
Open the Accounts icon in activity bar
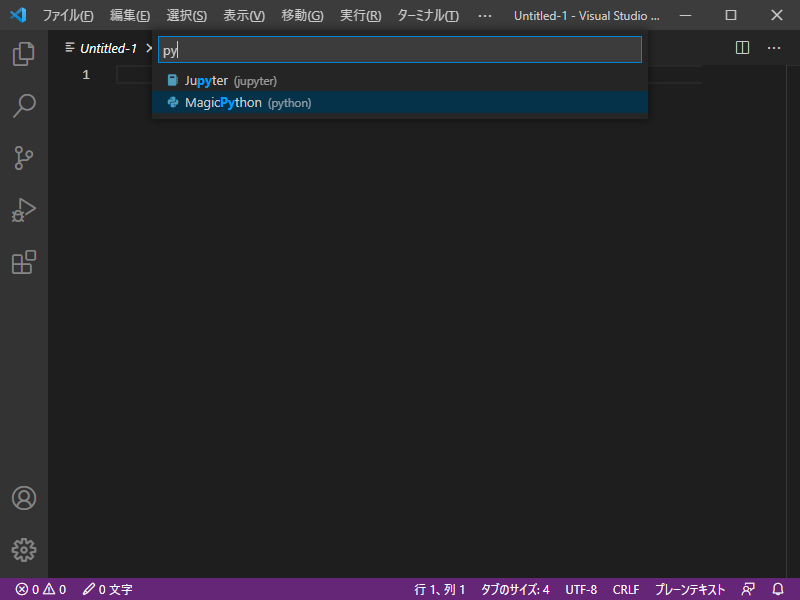pos(23,498)
